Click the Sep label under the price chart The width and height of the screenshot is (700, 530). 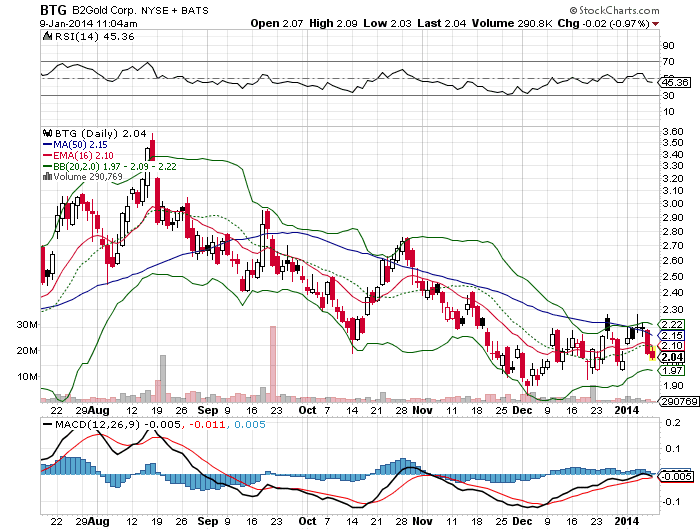tap(208, 410)
